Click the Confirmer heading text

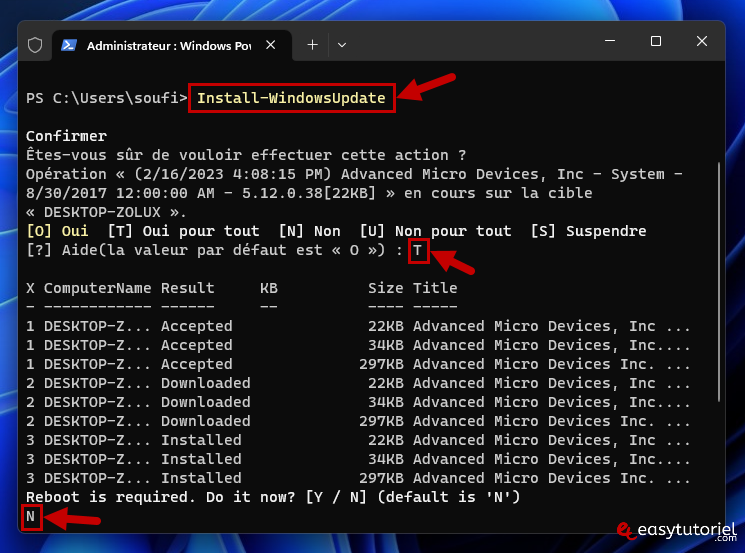[66, 136]
